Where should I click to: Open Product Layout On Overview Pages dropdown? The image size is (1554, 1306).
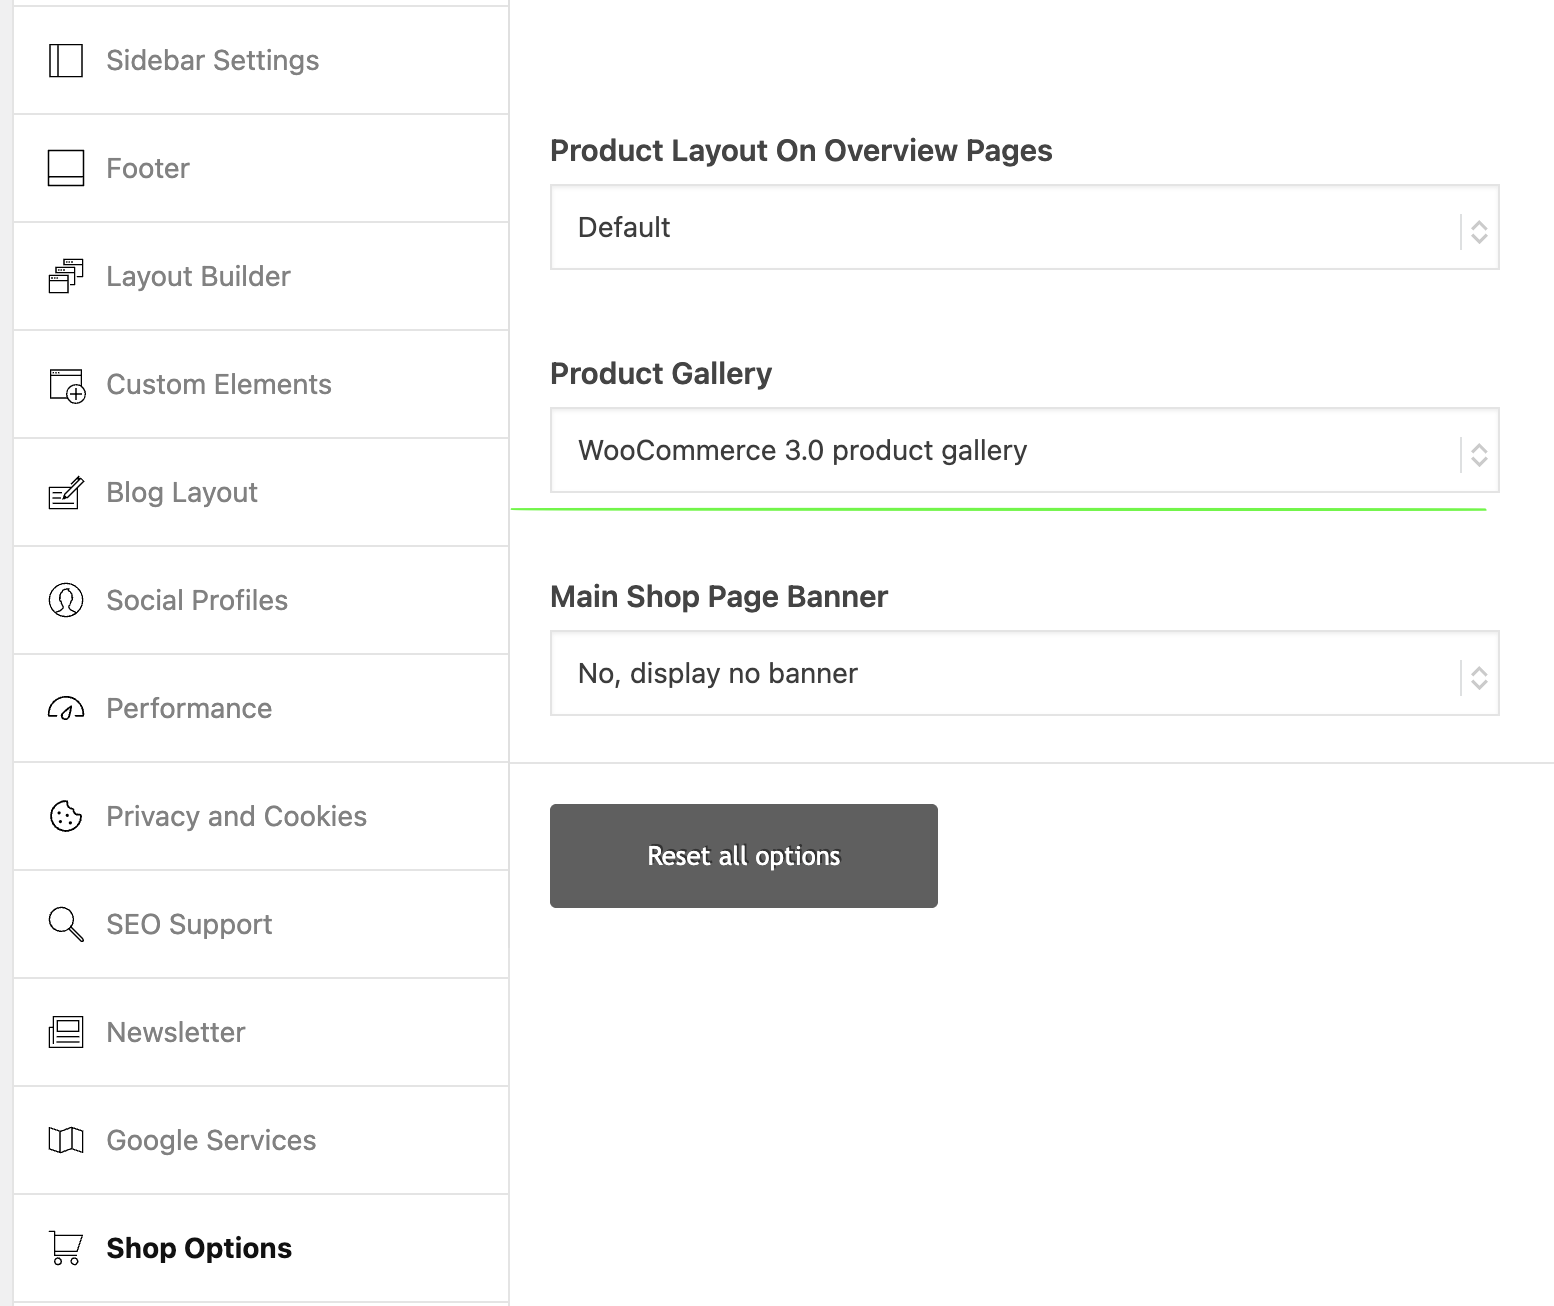pyautogui.click(x=1024, y=227)
